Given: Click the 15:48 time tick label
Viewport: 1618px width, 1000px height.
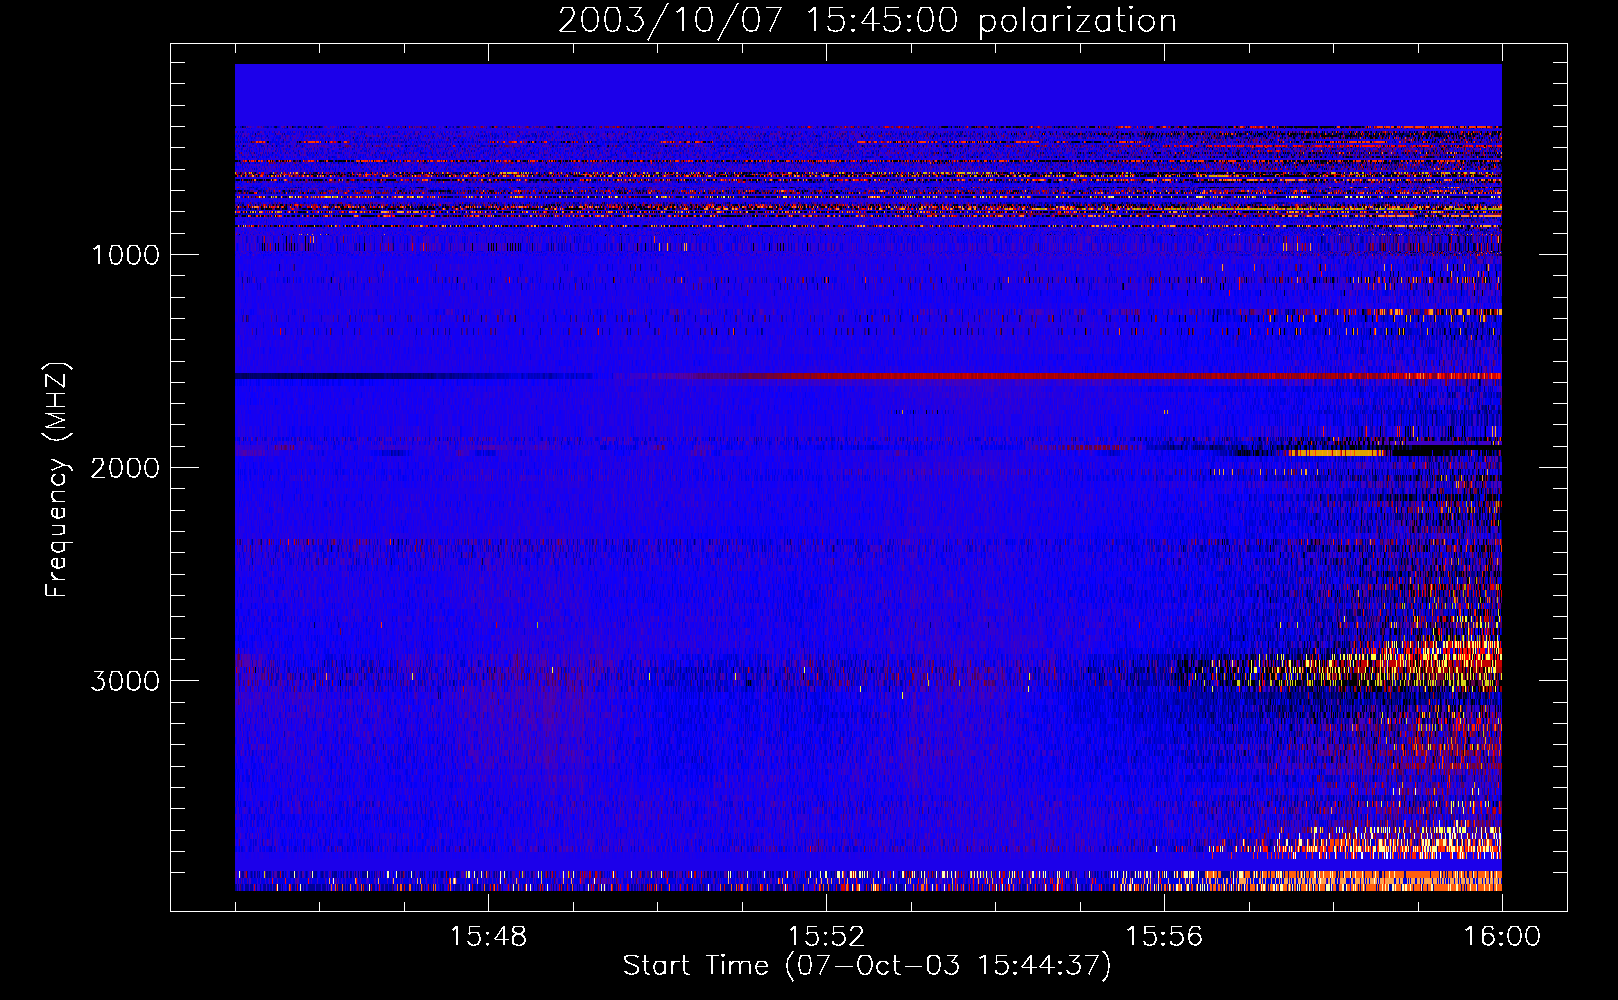Looking at the screenshot, I should click(x=488, y=937).
